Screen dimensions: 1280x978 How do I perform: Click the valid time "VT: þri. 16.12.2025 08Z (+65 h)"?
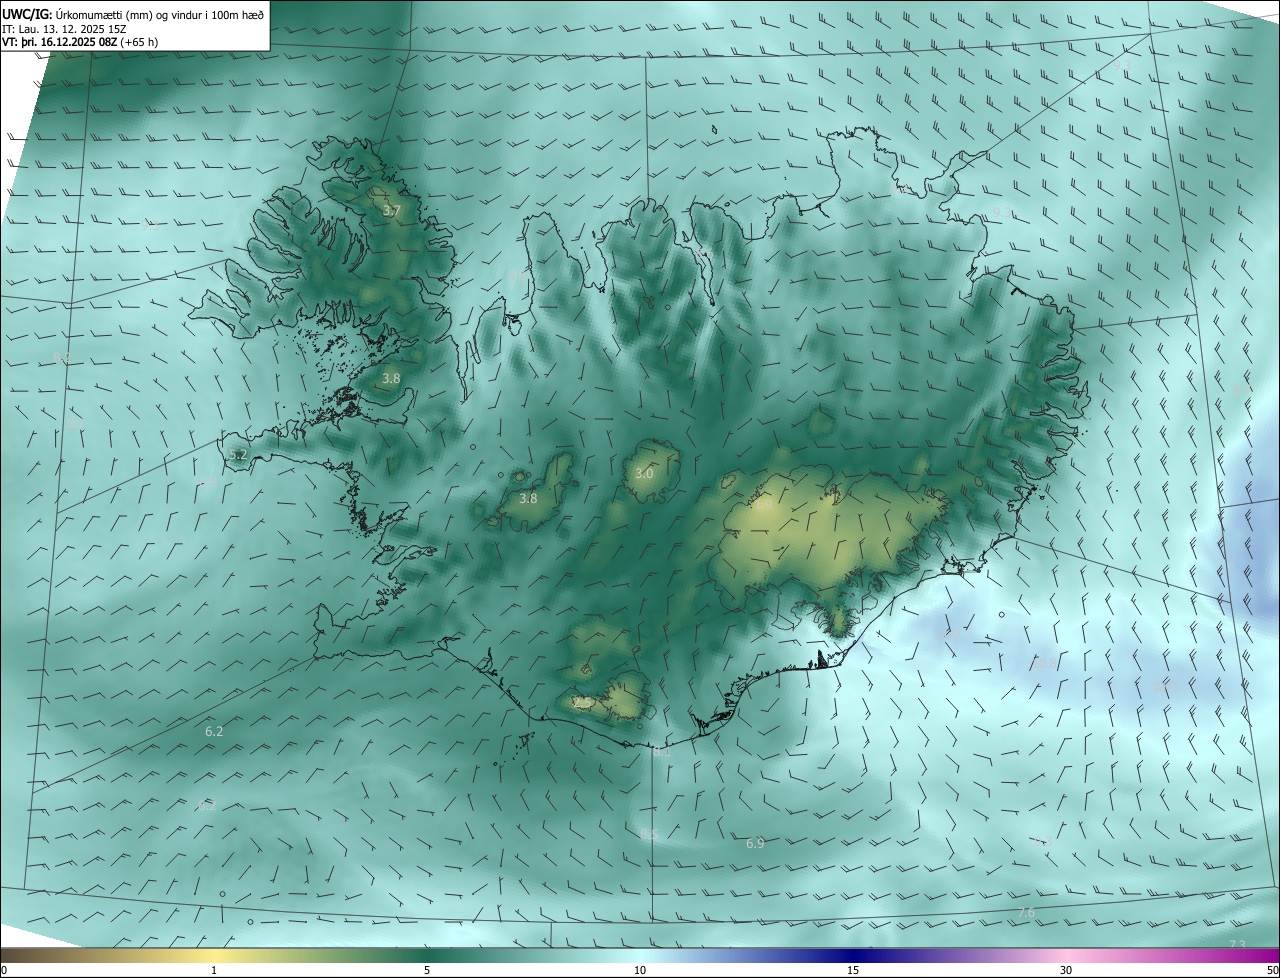tap(80, 42)
